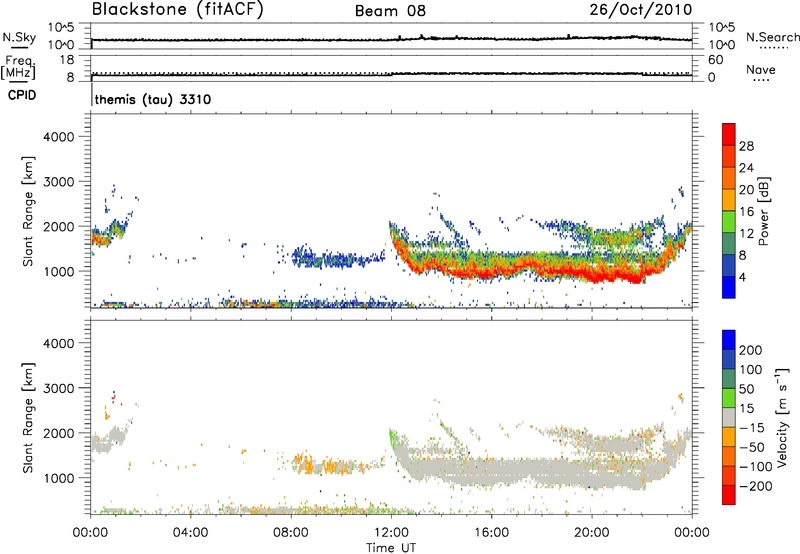Click the "1000" tick on Velocity panel
The height and width of the screenshot is (554, 800).
(59, 478)
